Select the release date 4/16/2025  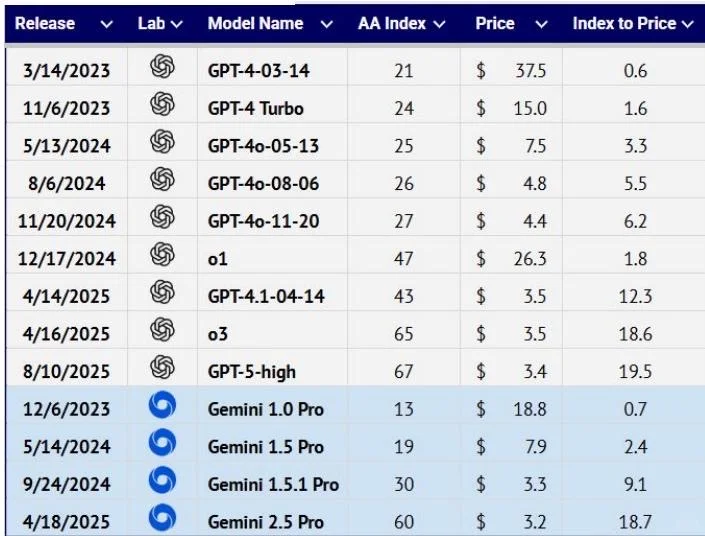(x=67, y=334)
